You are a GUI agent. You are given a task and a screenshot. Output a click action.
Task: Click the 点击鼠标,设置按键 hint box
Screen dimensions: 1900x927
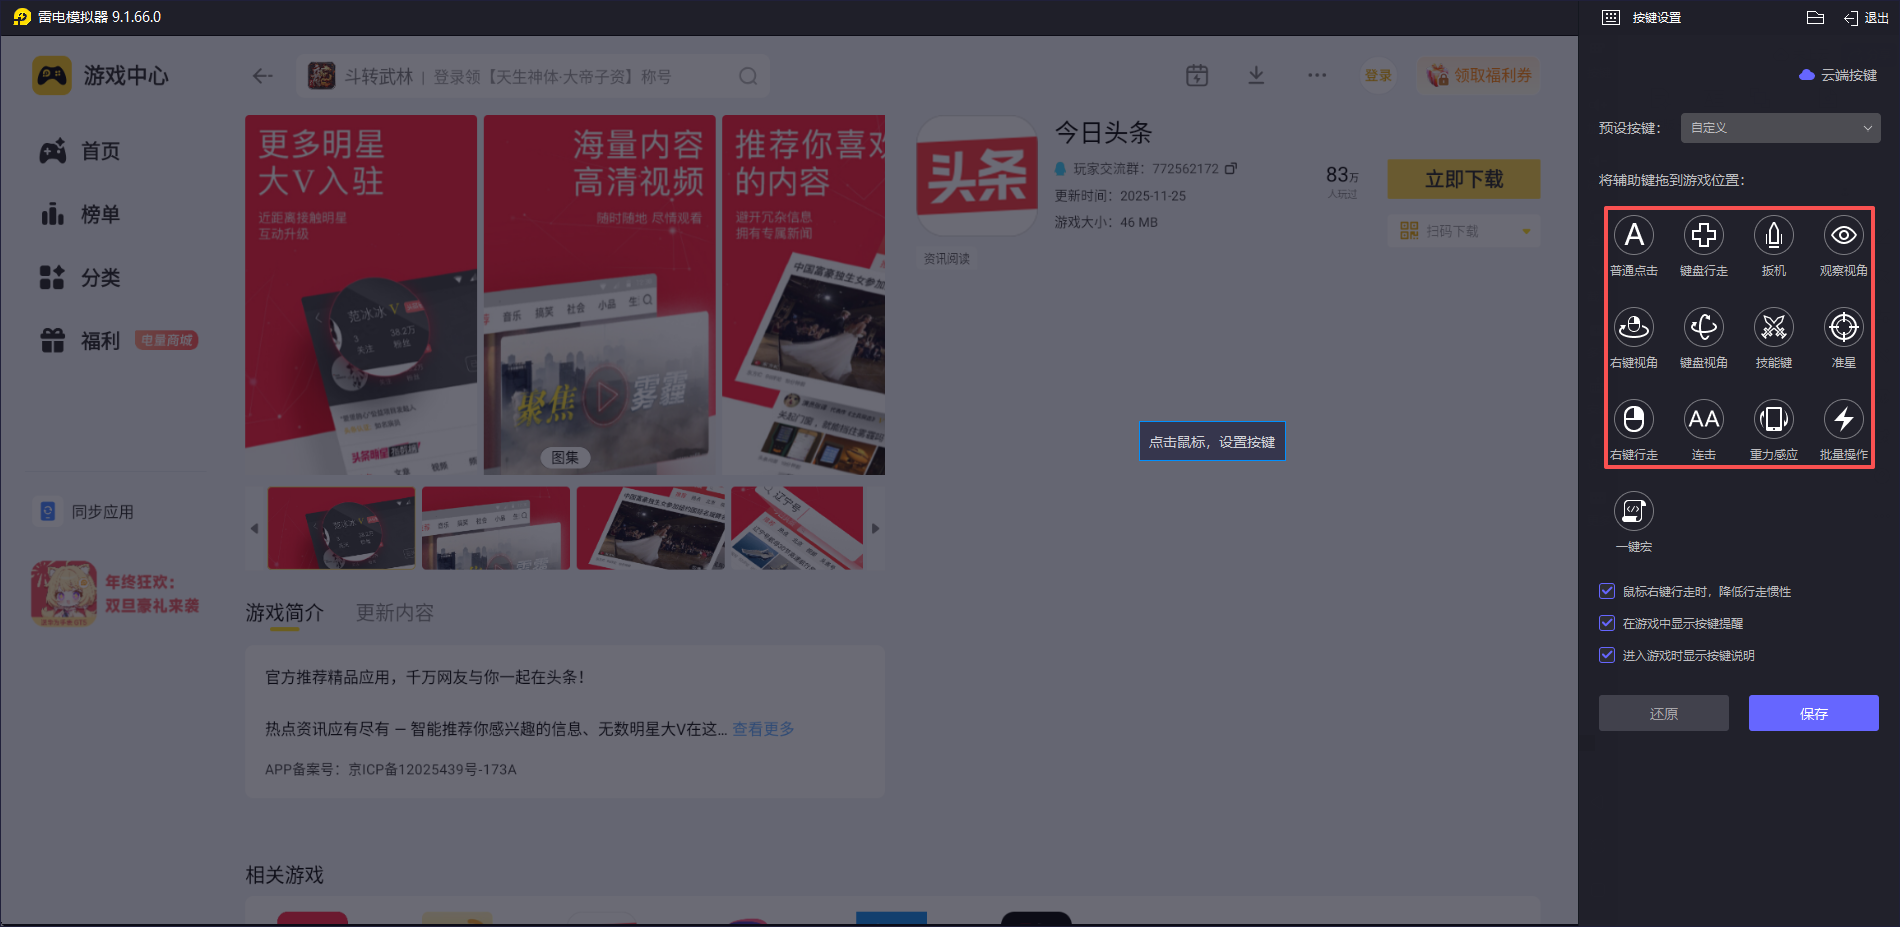tap(1212, 441)
